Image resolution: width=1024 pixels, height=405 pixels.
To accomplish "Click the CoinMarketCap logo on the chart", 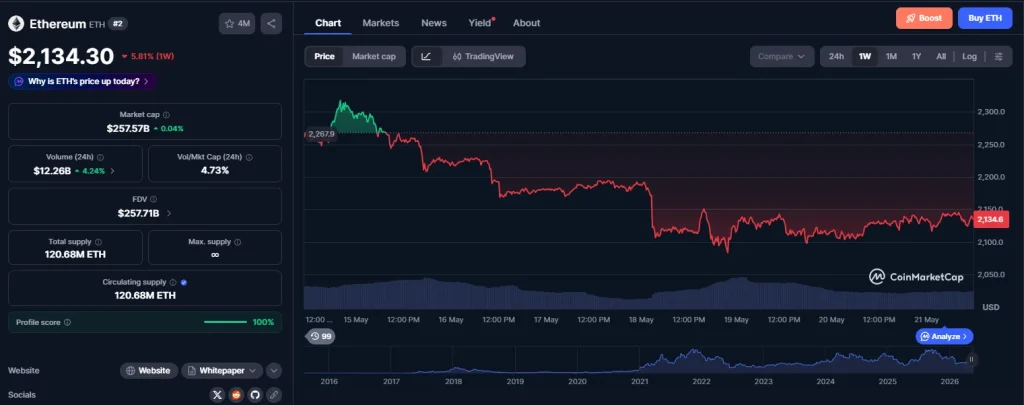I will click(916, 277).
